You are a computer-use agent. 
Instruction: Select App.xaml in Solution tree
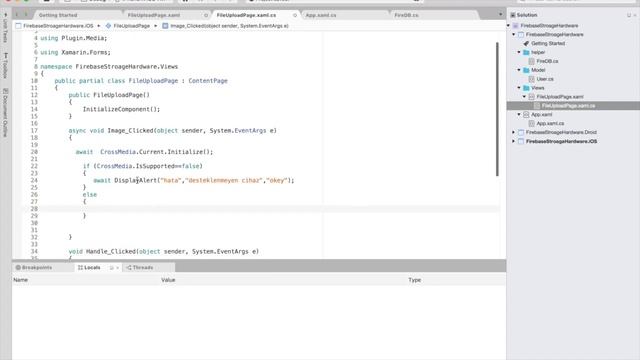click(541, 115)
